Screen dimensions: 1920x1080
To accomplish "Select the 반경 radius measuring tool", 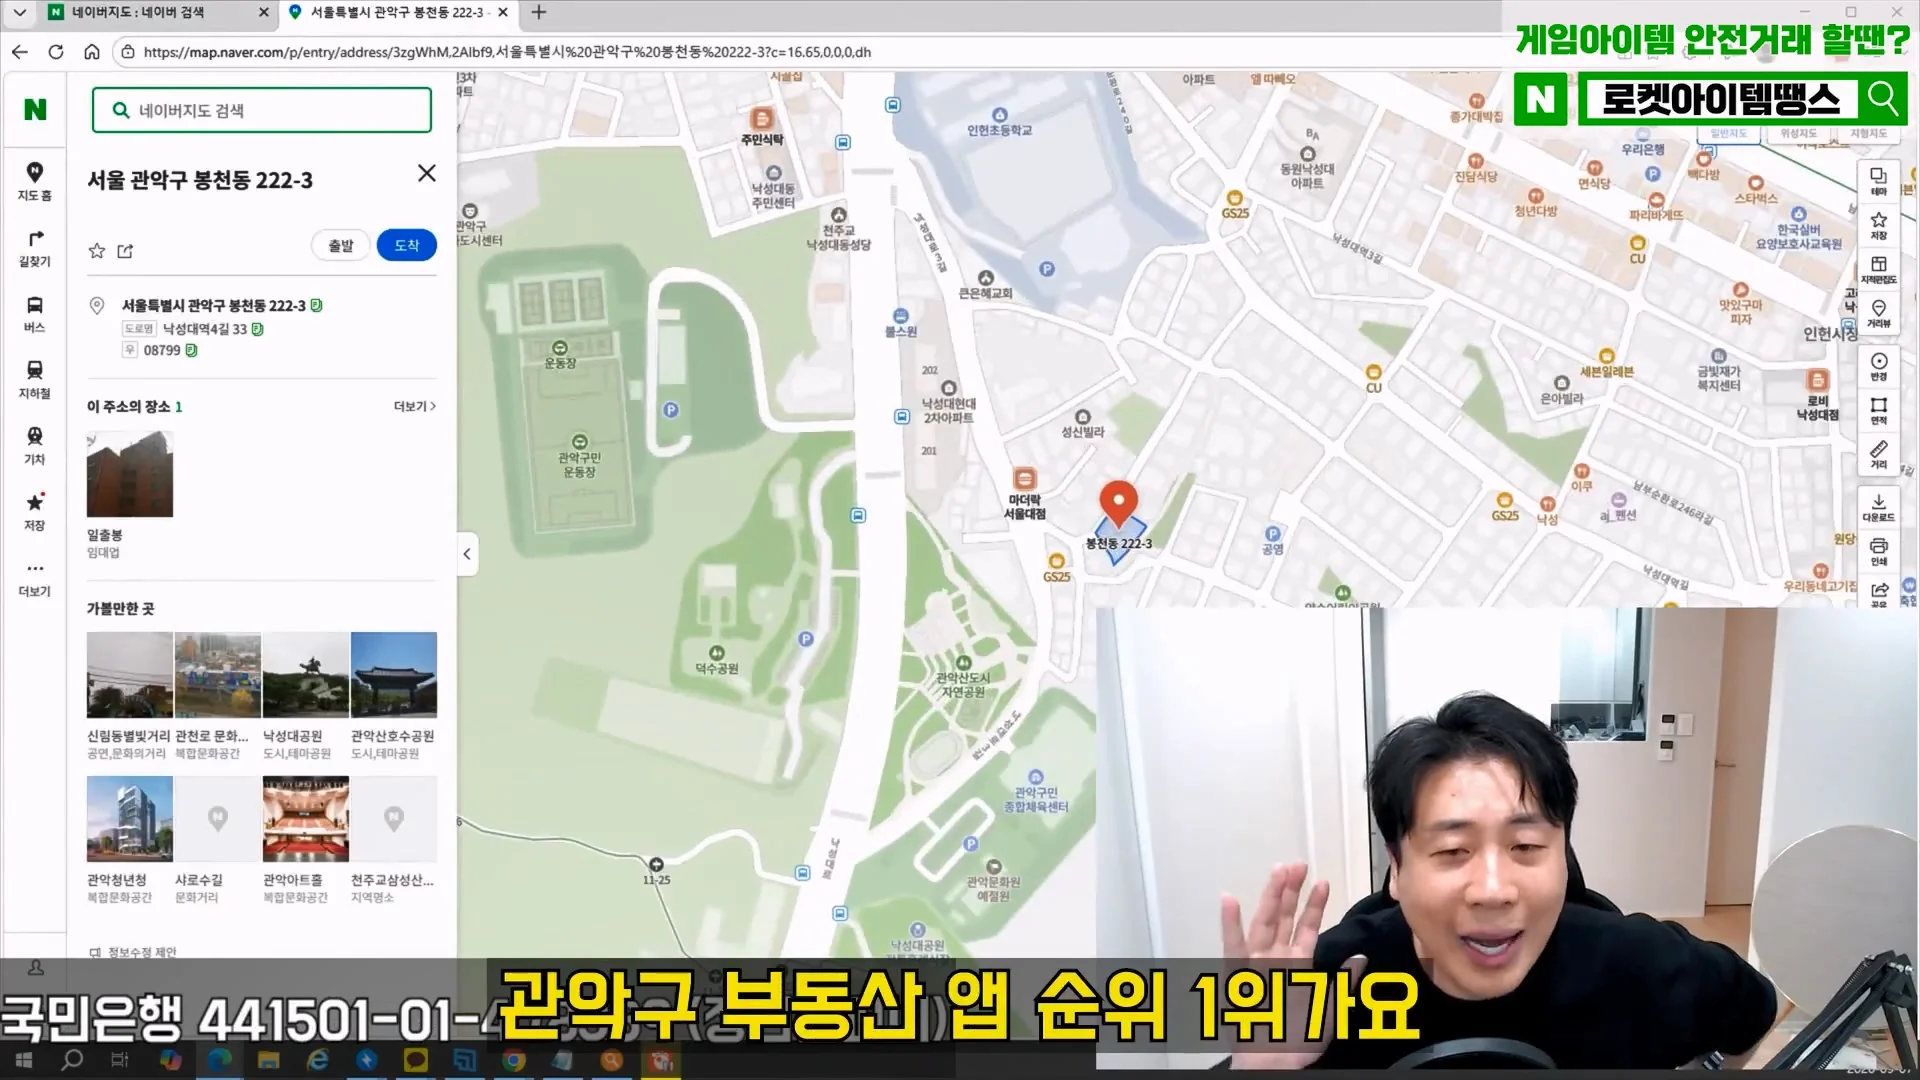I will click(1879, 366).
